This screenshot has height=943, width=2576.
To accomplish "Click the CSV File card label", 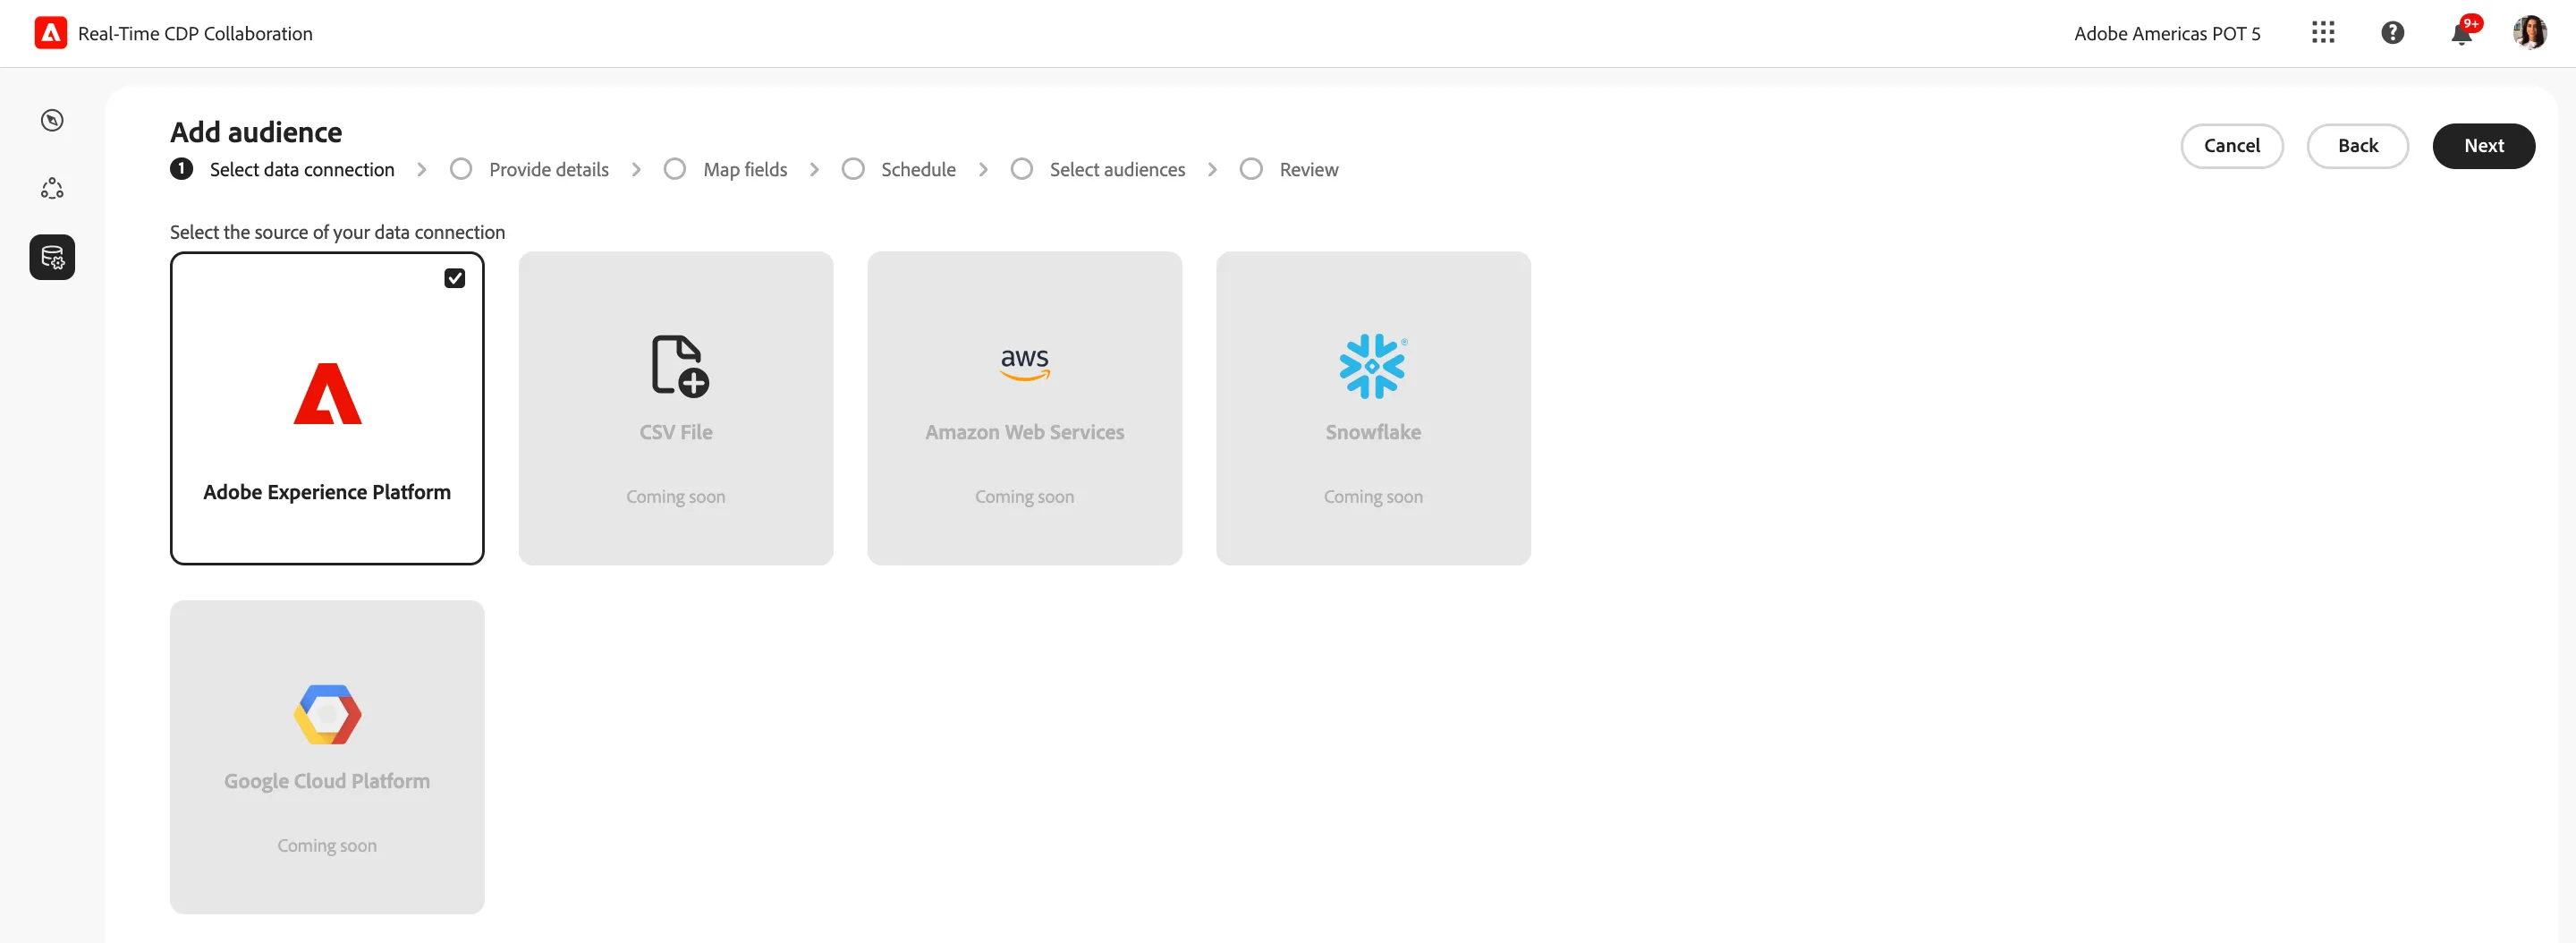I will tap(676, 432).
